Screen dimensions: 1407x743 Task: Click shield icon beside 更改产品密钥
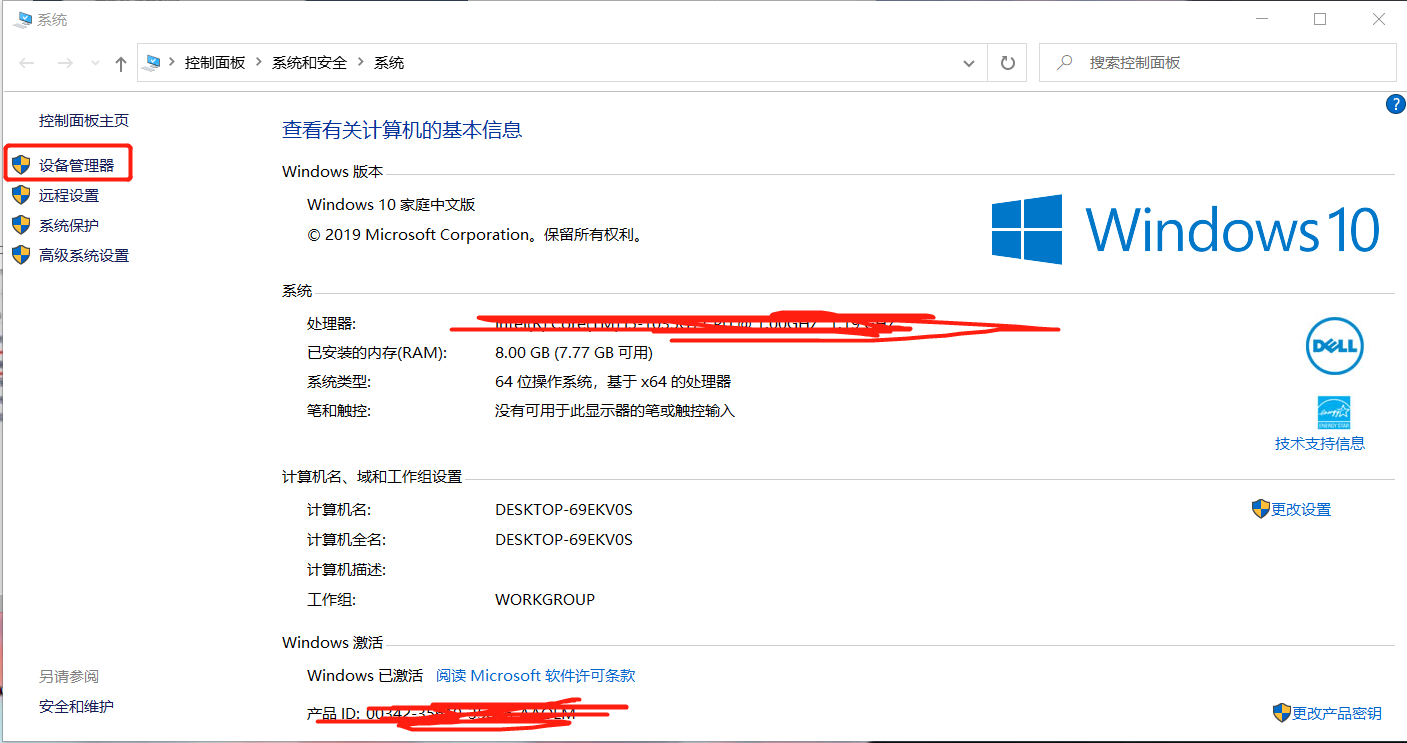click(1281, 712)
